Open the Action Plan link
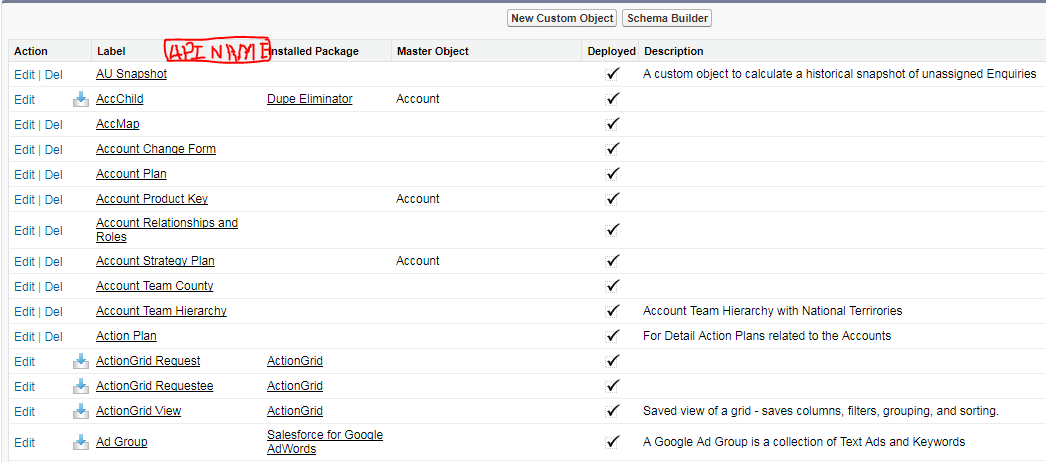The width and height of the screenshot is (1046, 462). click(126, 336)
